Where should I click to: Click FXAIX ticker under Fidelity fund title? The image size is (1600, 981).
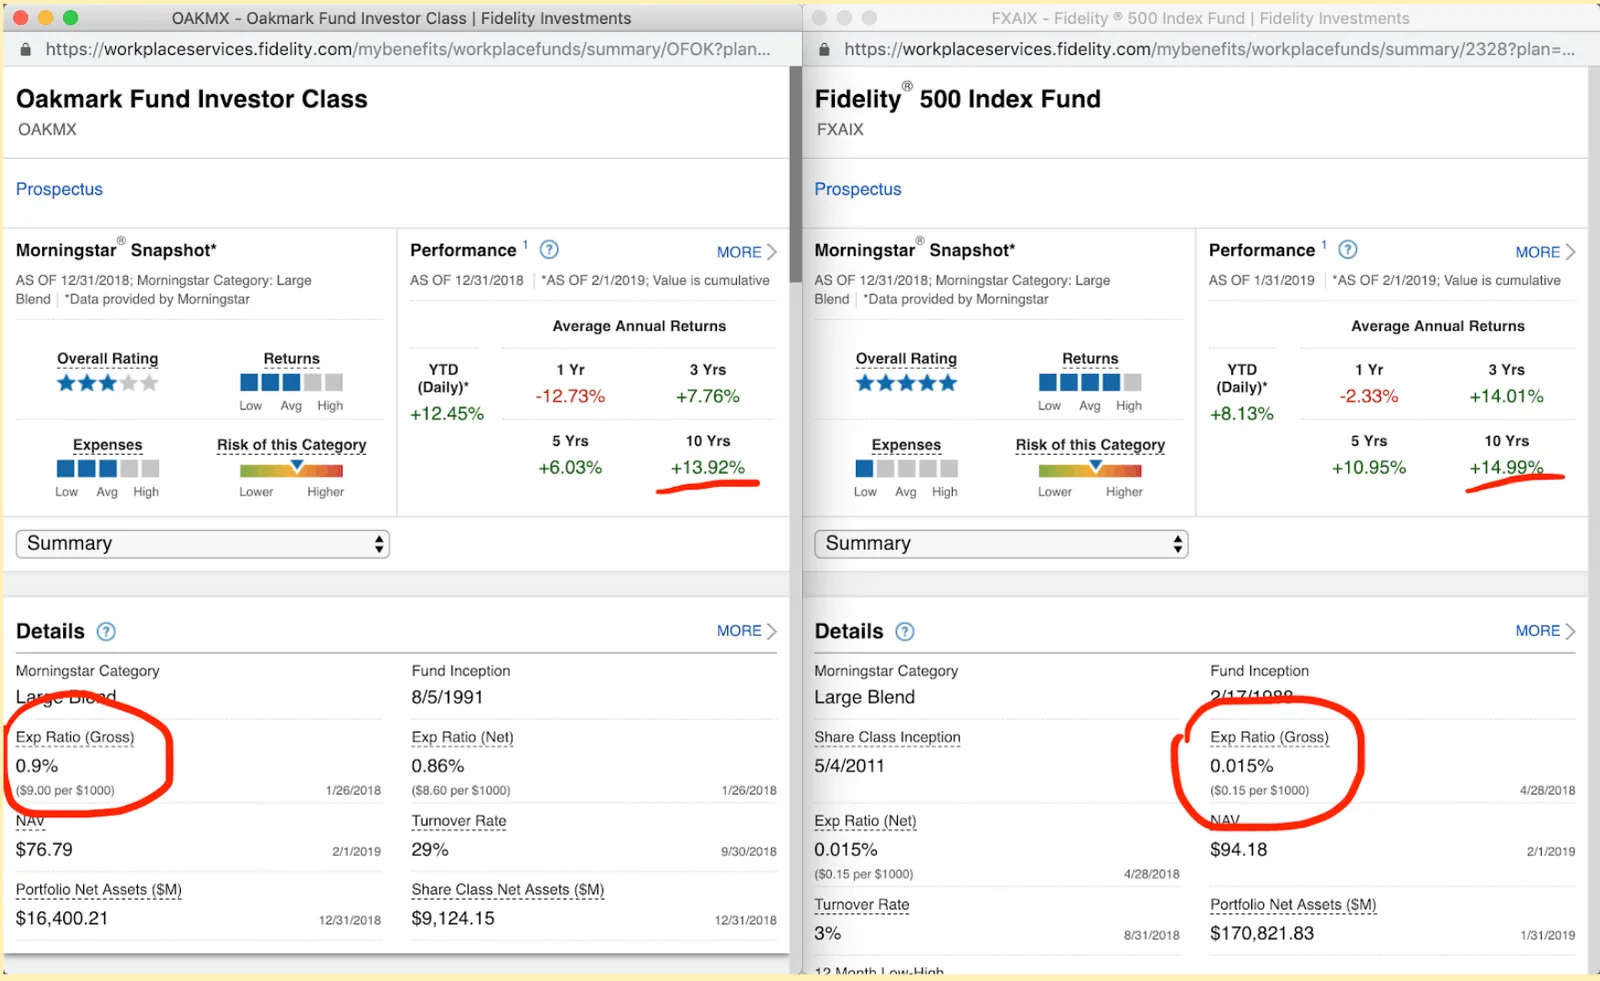point(840,129)
